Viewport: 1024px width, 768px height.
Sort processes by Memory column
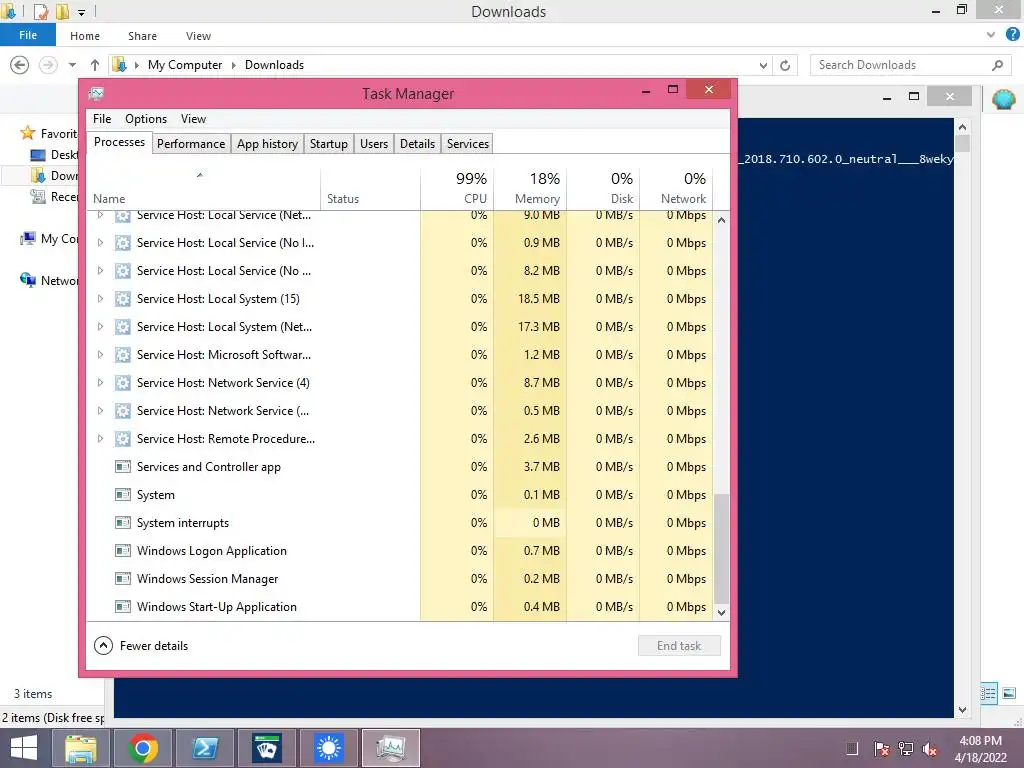point(530,187)
